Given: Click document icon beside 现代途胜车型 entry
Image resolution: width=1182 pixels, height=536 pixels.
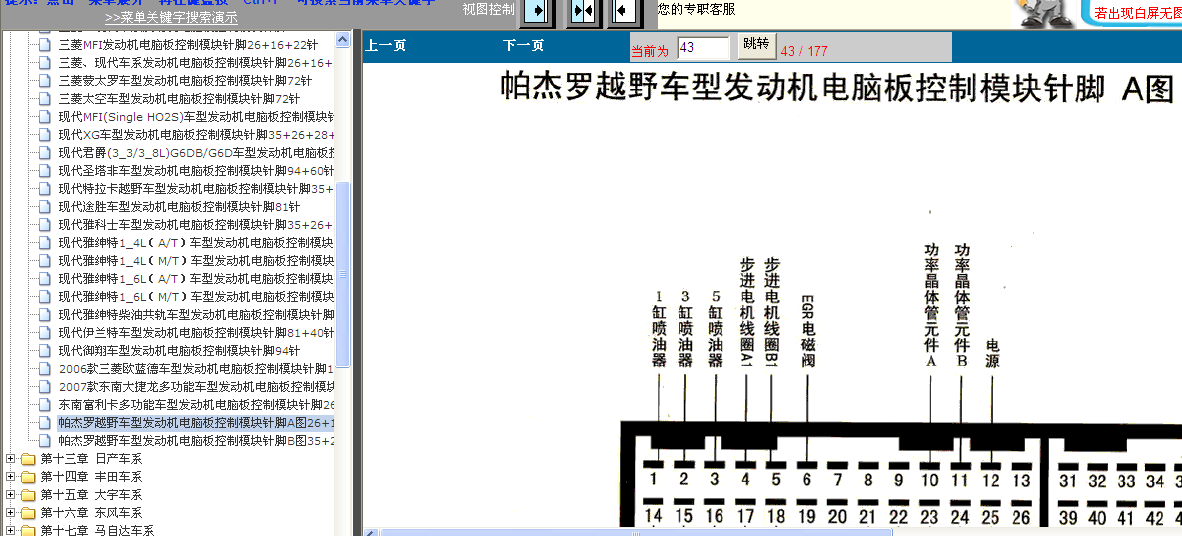Looking at the screenshot, I should [x=46, y=207].
